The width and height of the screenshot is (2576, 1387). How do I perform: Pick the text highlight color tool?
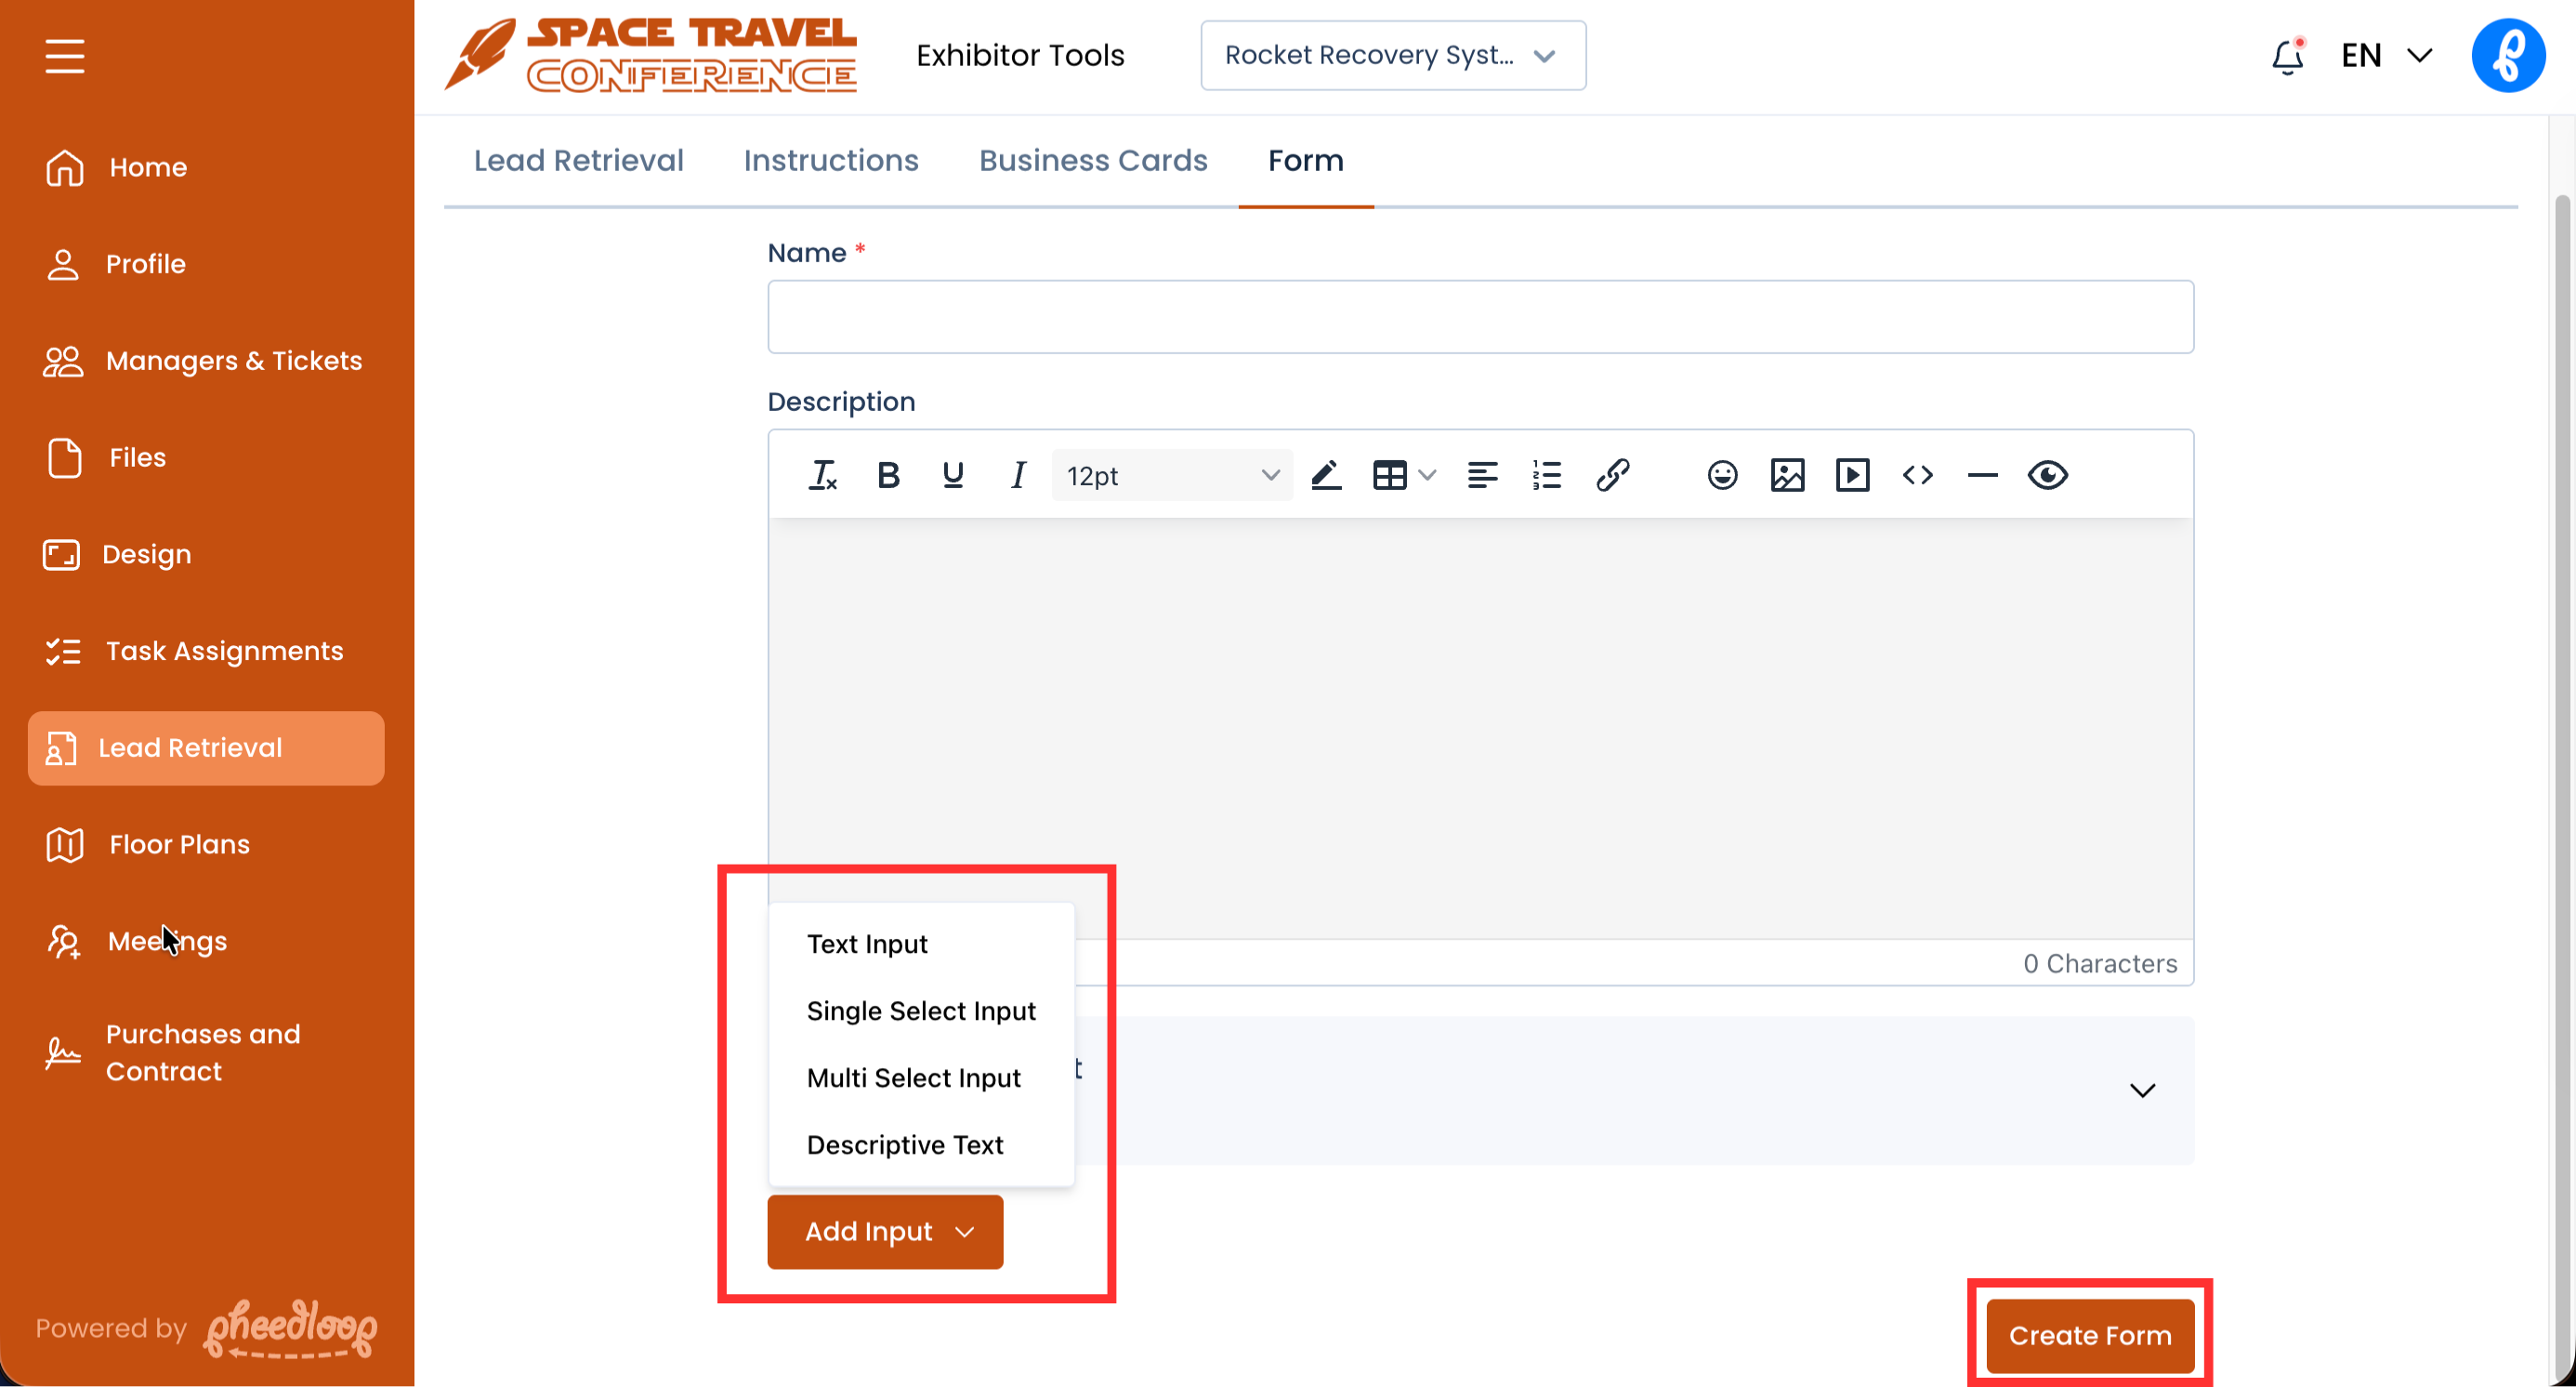(x=1326, y=475)
